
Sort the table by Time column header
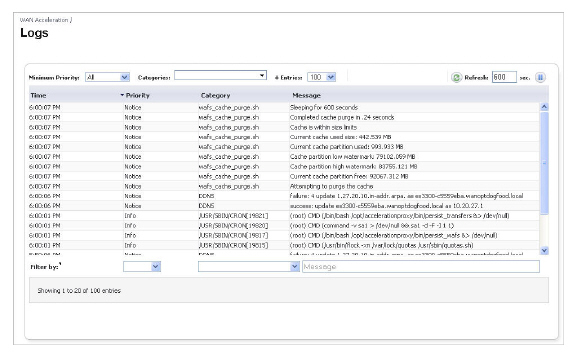[38, 95]
